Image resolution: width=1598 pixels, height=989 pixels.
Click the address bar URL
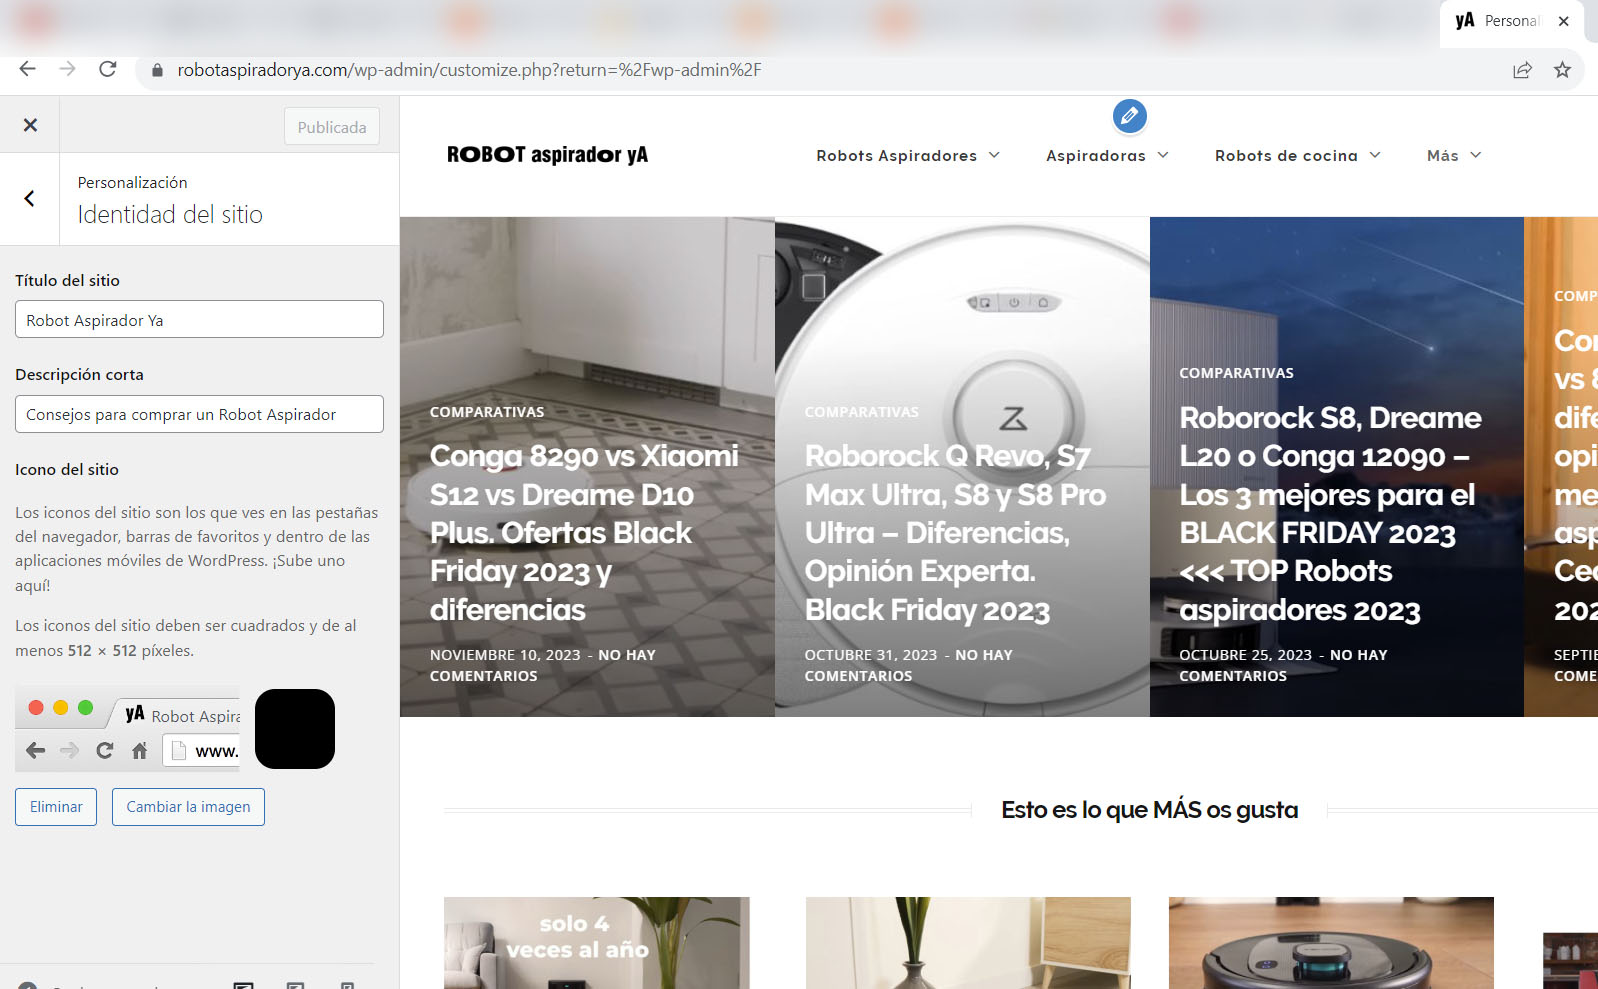click(x=469, y=70)
